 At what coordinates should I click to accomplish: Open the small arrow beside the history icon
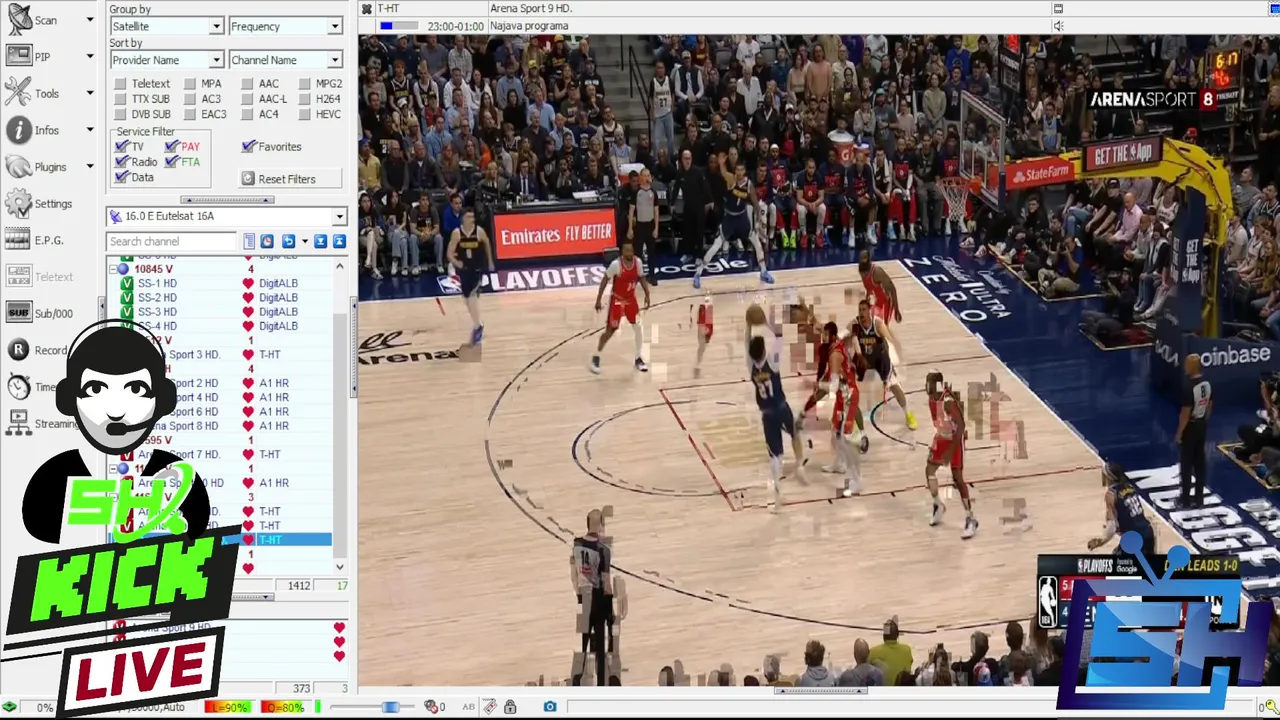[304, 241]
